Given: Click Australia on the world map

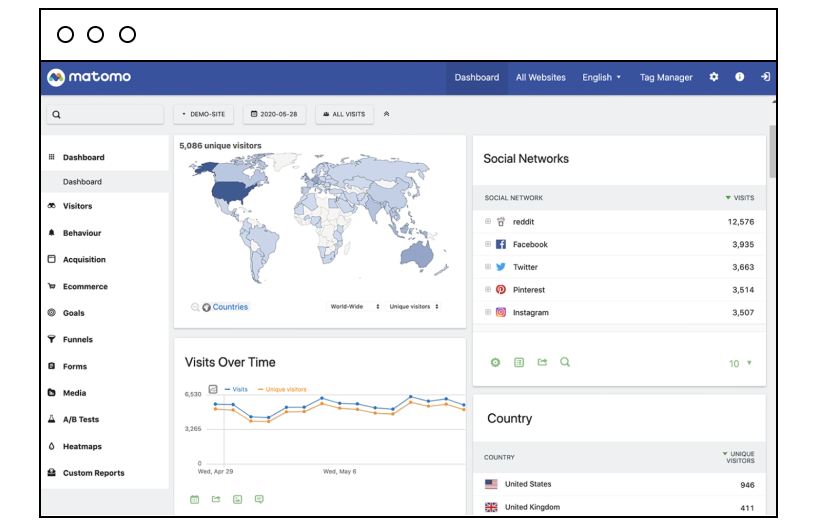Looking at the screenshot, I should 416,255.
